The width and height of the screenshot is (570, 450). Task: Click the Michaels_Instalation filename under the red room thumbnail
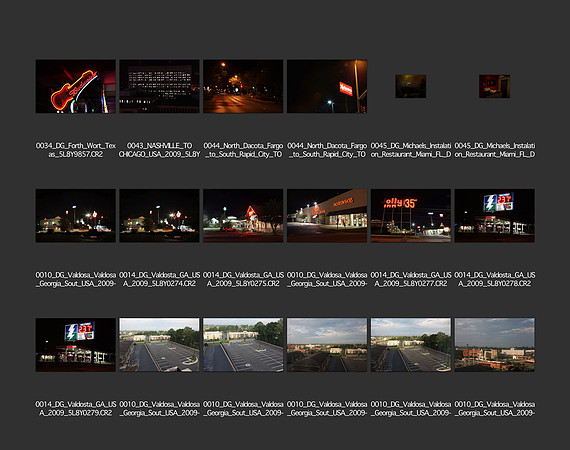[x=495, y=150]
